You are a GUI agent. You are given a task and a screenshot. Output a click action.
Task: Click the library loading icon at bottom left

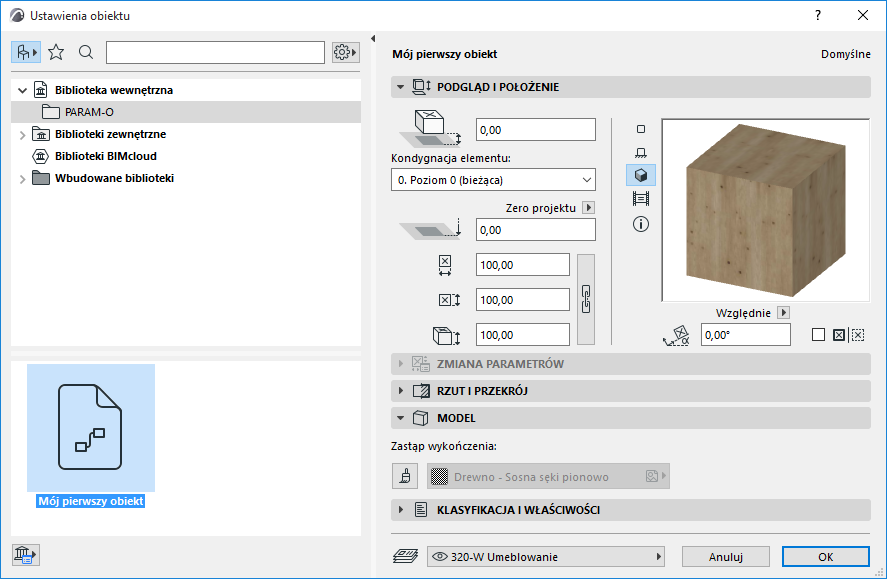[x=24, y=554]
